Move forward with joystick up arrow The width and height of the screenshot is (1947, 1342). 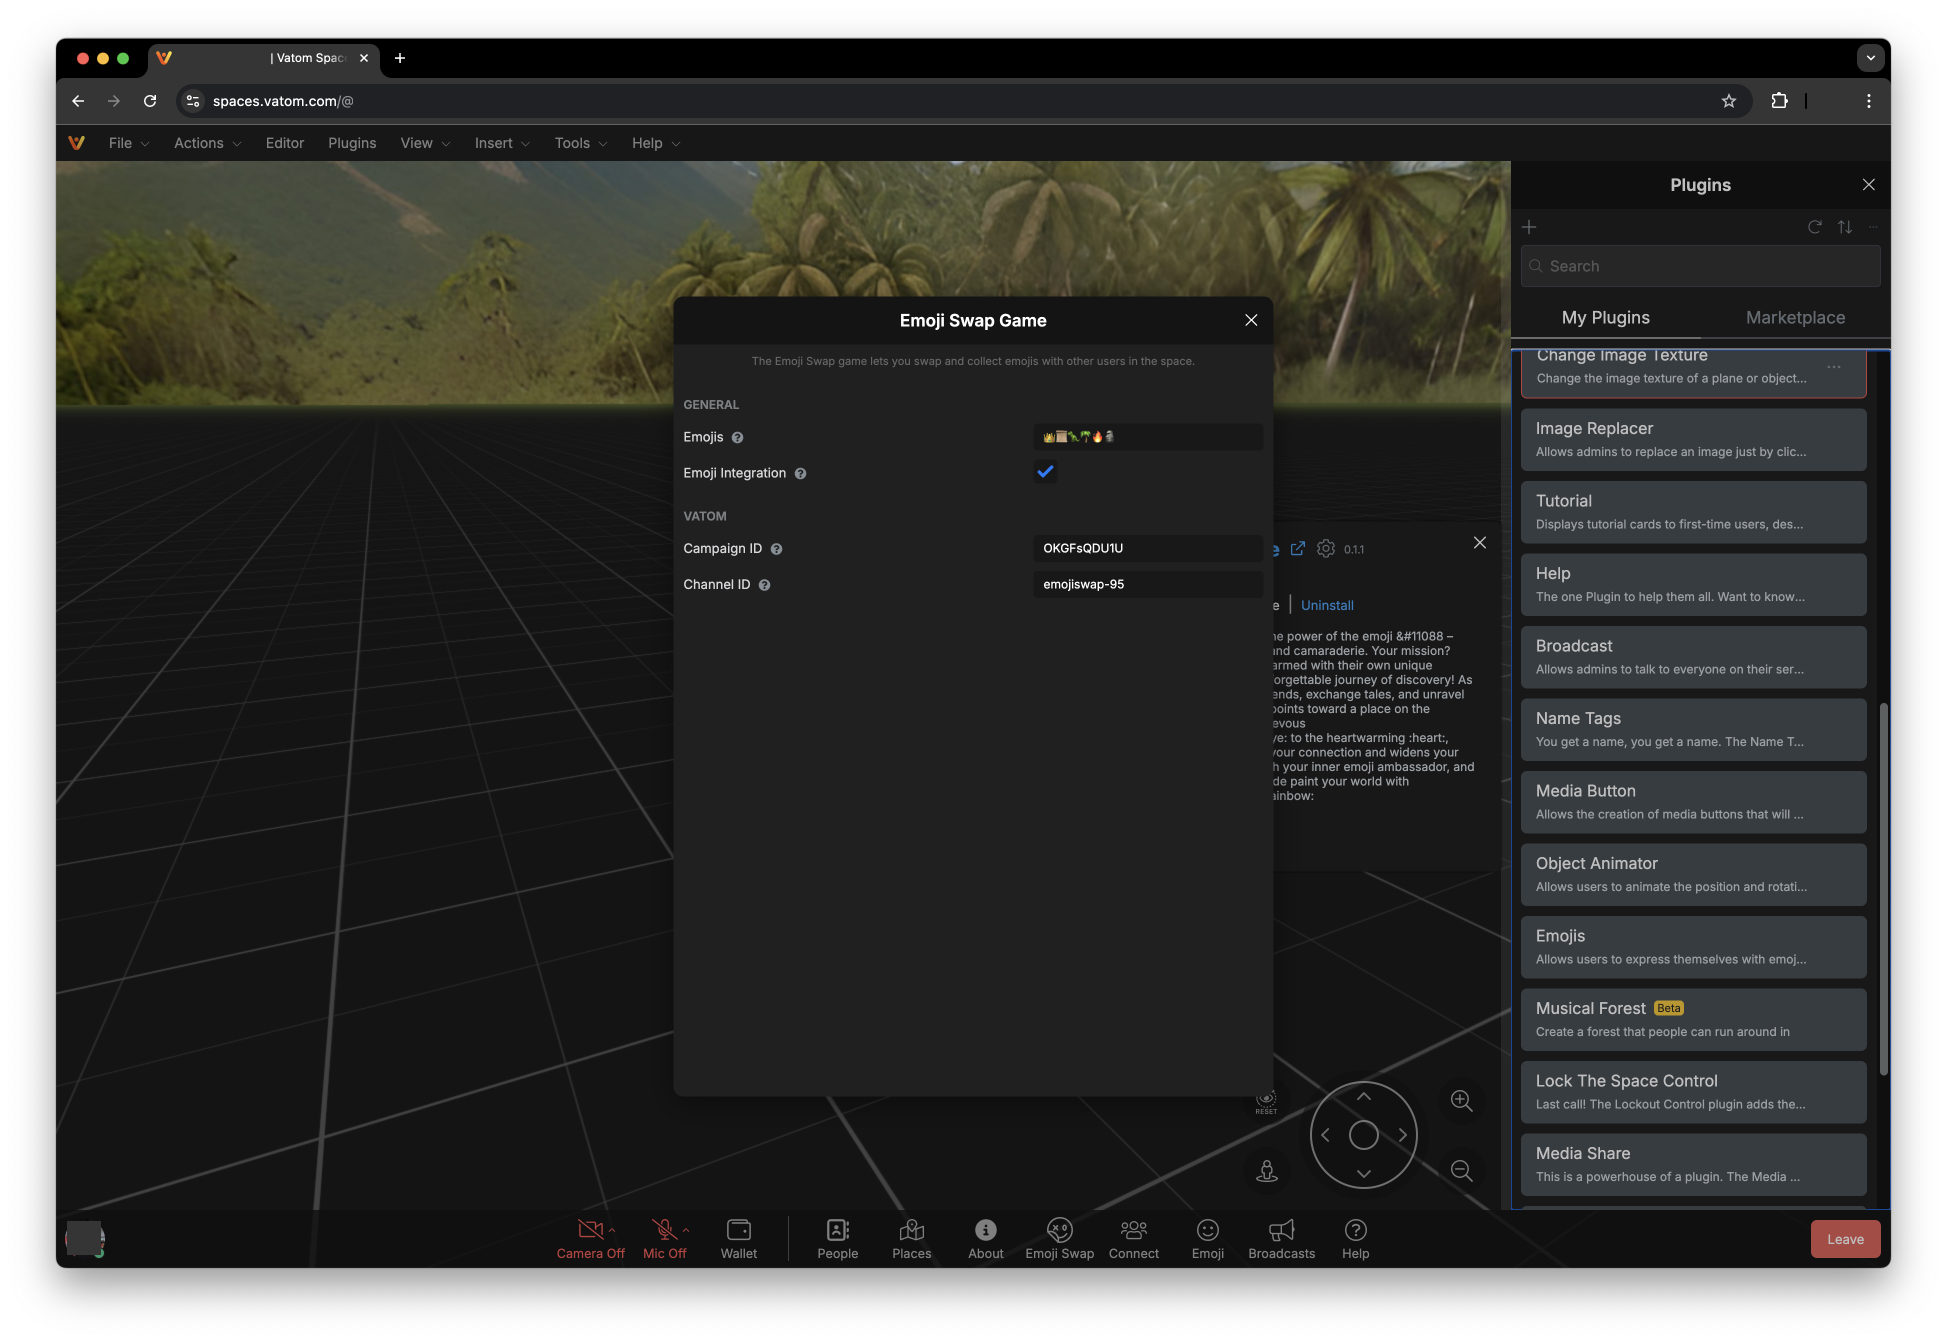point(1364,1097)
